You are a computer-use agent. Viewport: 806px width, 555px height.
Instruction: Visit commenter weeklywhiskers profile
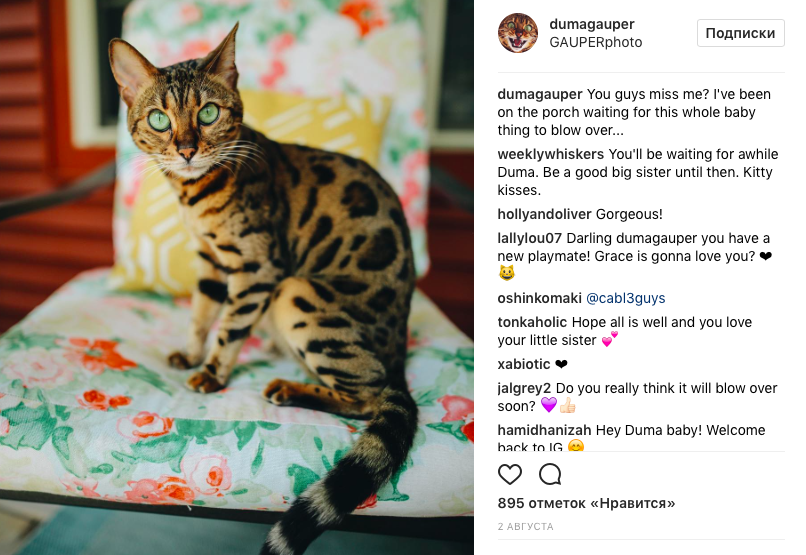click(551, 154)
